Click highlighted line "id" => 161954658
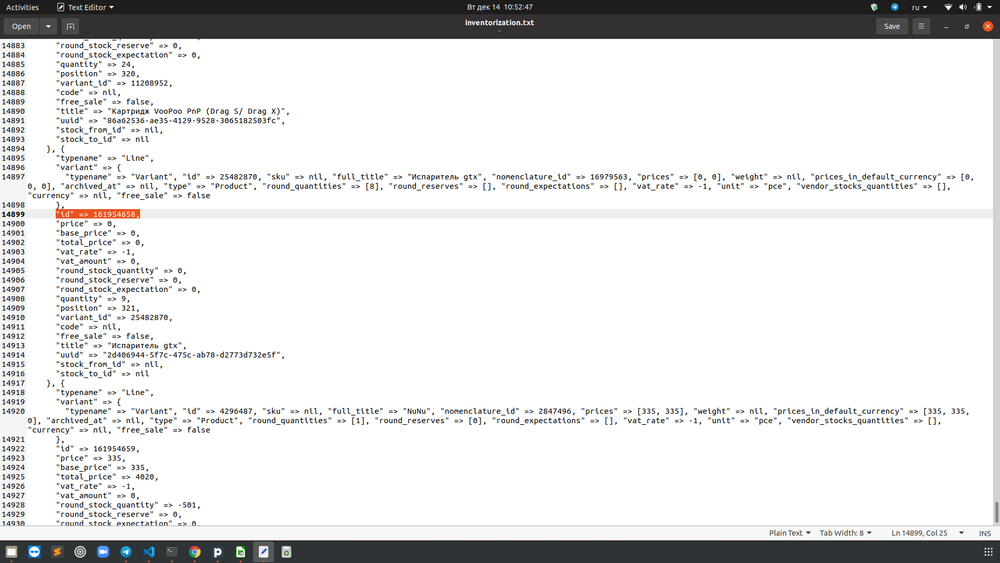Image resolution: width=1000 pixels, height=563 pixels. pos(98,214)
